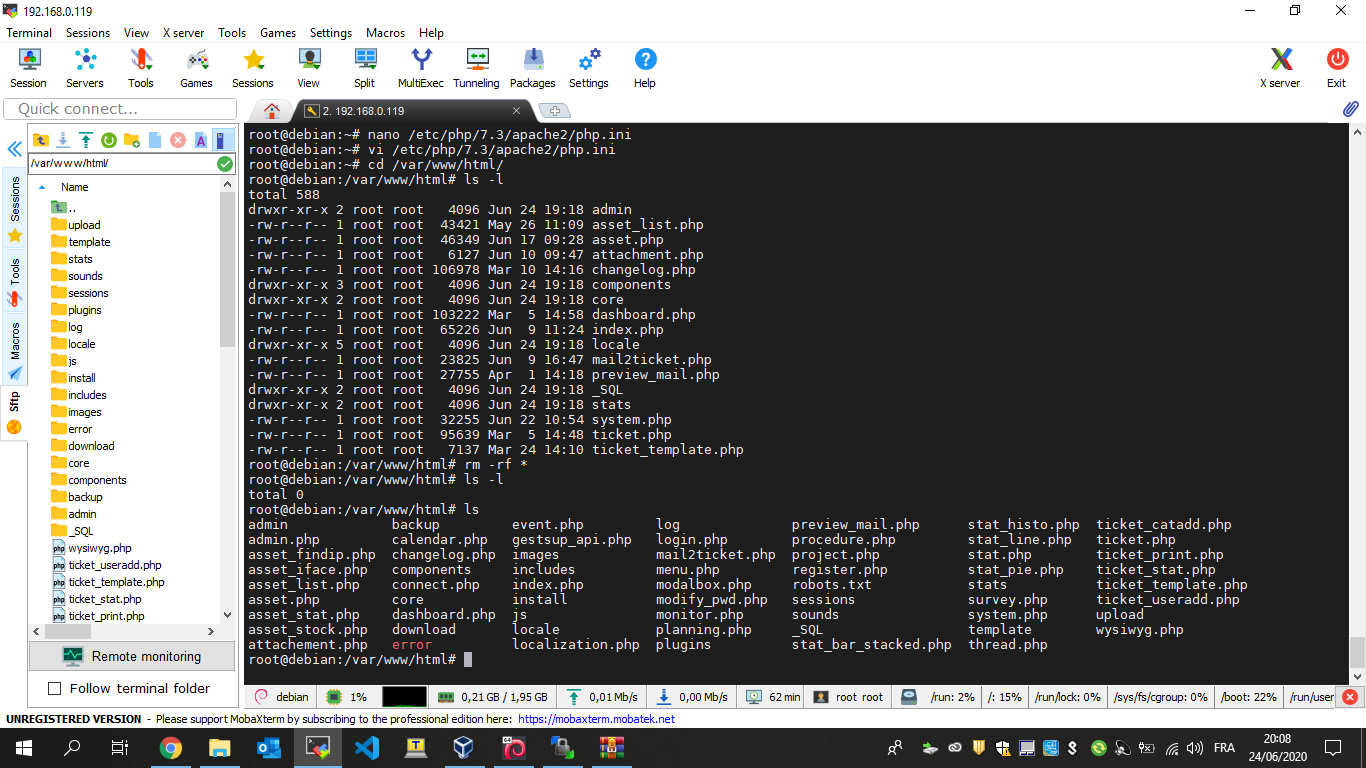This screenshot has height=768, width=1366.
Task: Click the SFTP upload files icon
Action: pyautogui.click(x=86, y=140)
